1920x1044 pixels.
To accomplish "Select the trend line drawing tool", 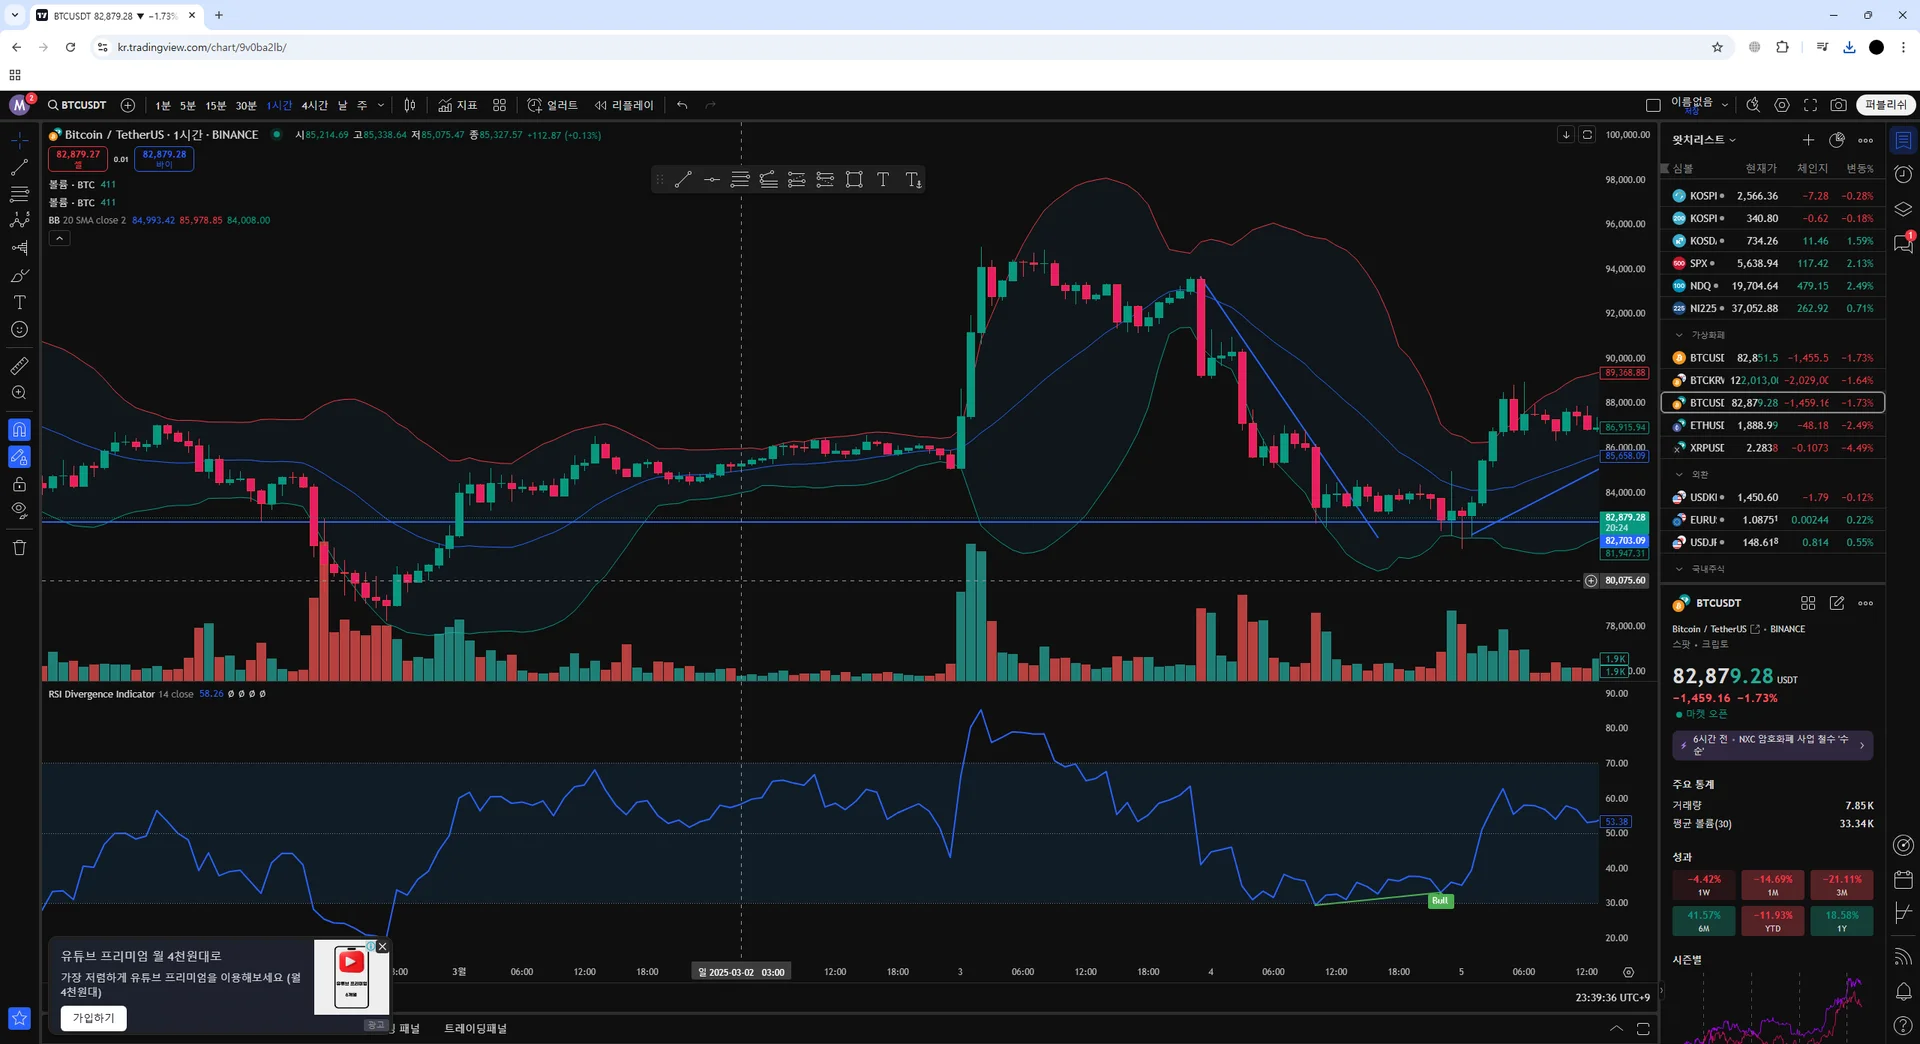I will click(19, 167).
